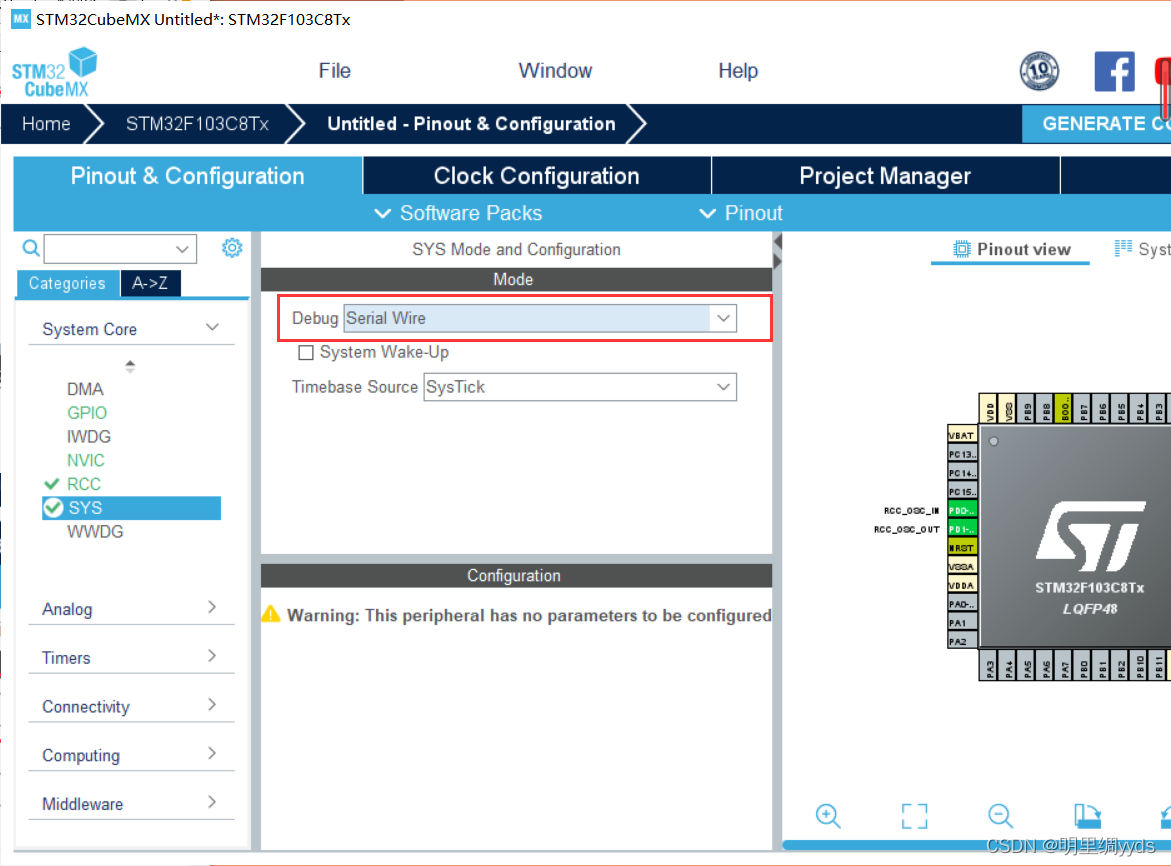1171x866 pixels.
Task: Select RCC in System Core list
Action: pyautogui.click(x=84, y=484)
